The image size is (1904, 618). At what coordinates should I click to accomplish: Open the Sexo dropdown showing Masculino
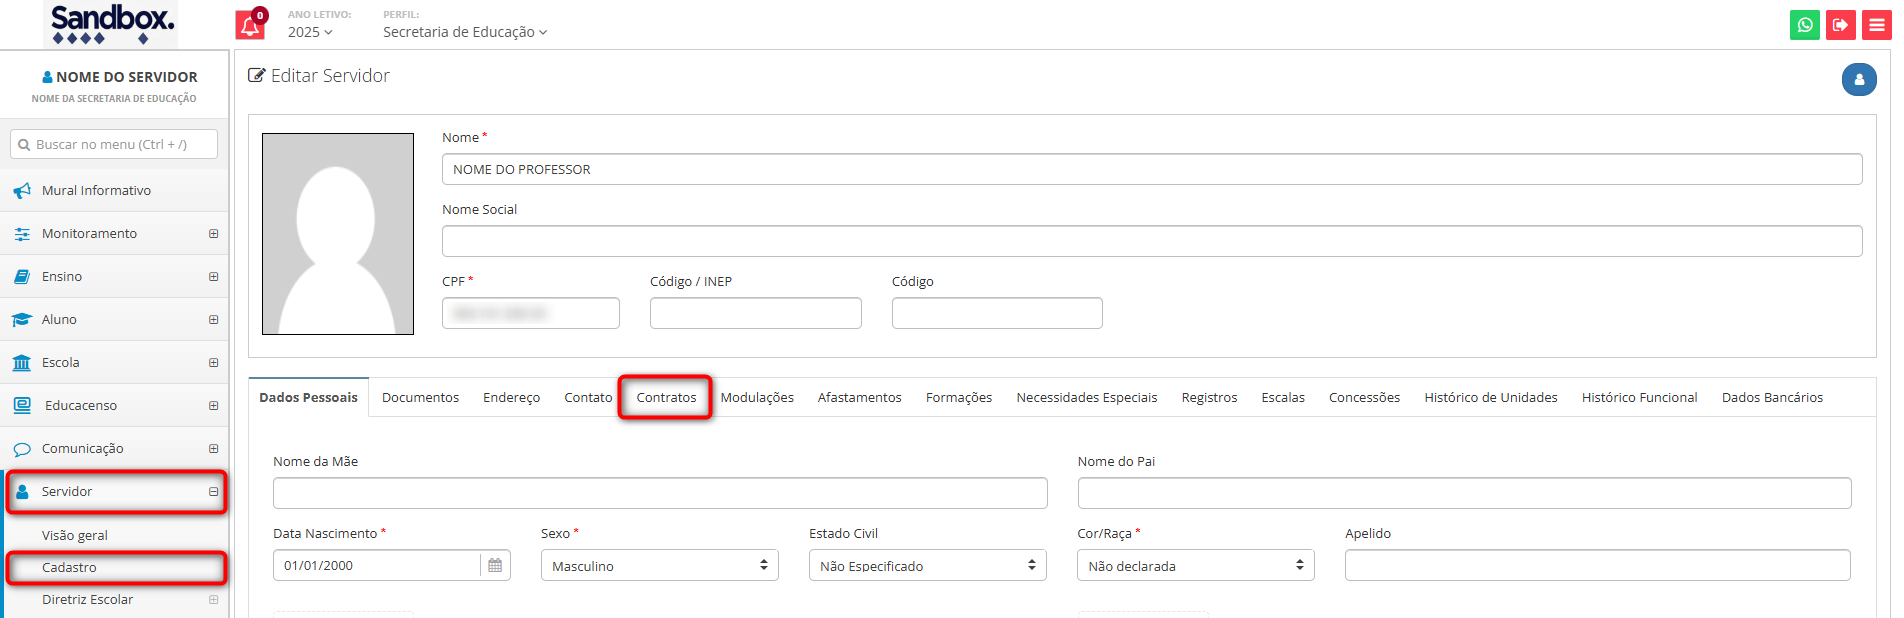coord(659,566)
